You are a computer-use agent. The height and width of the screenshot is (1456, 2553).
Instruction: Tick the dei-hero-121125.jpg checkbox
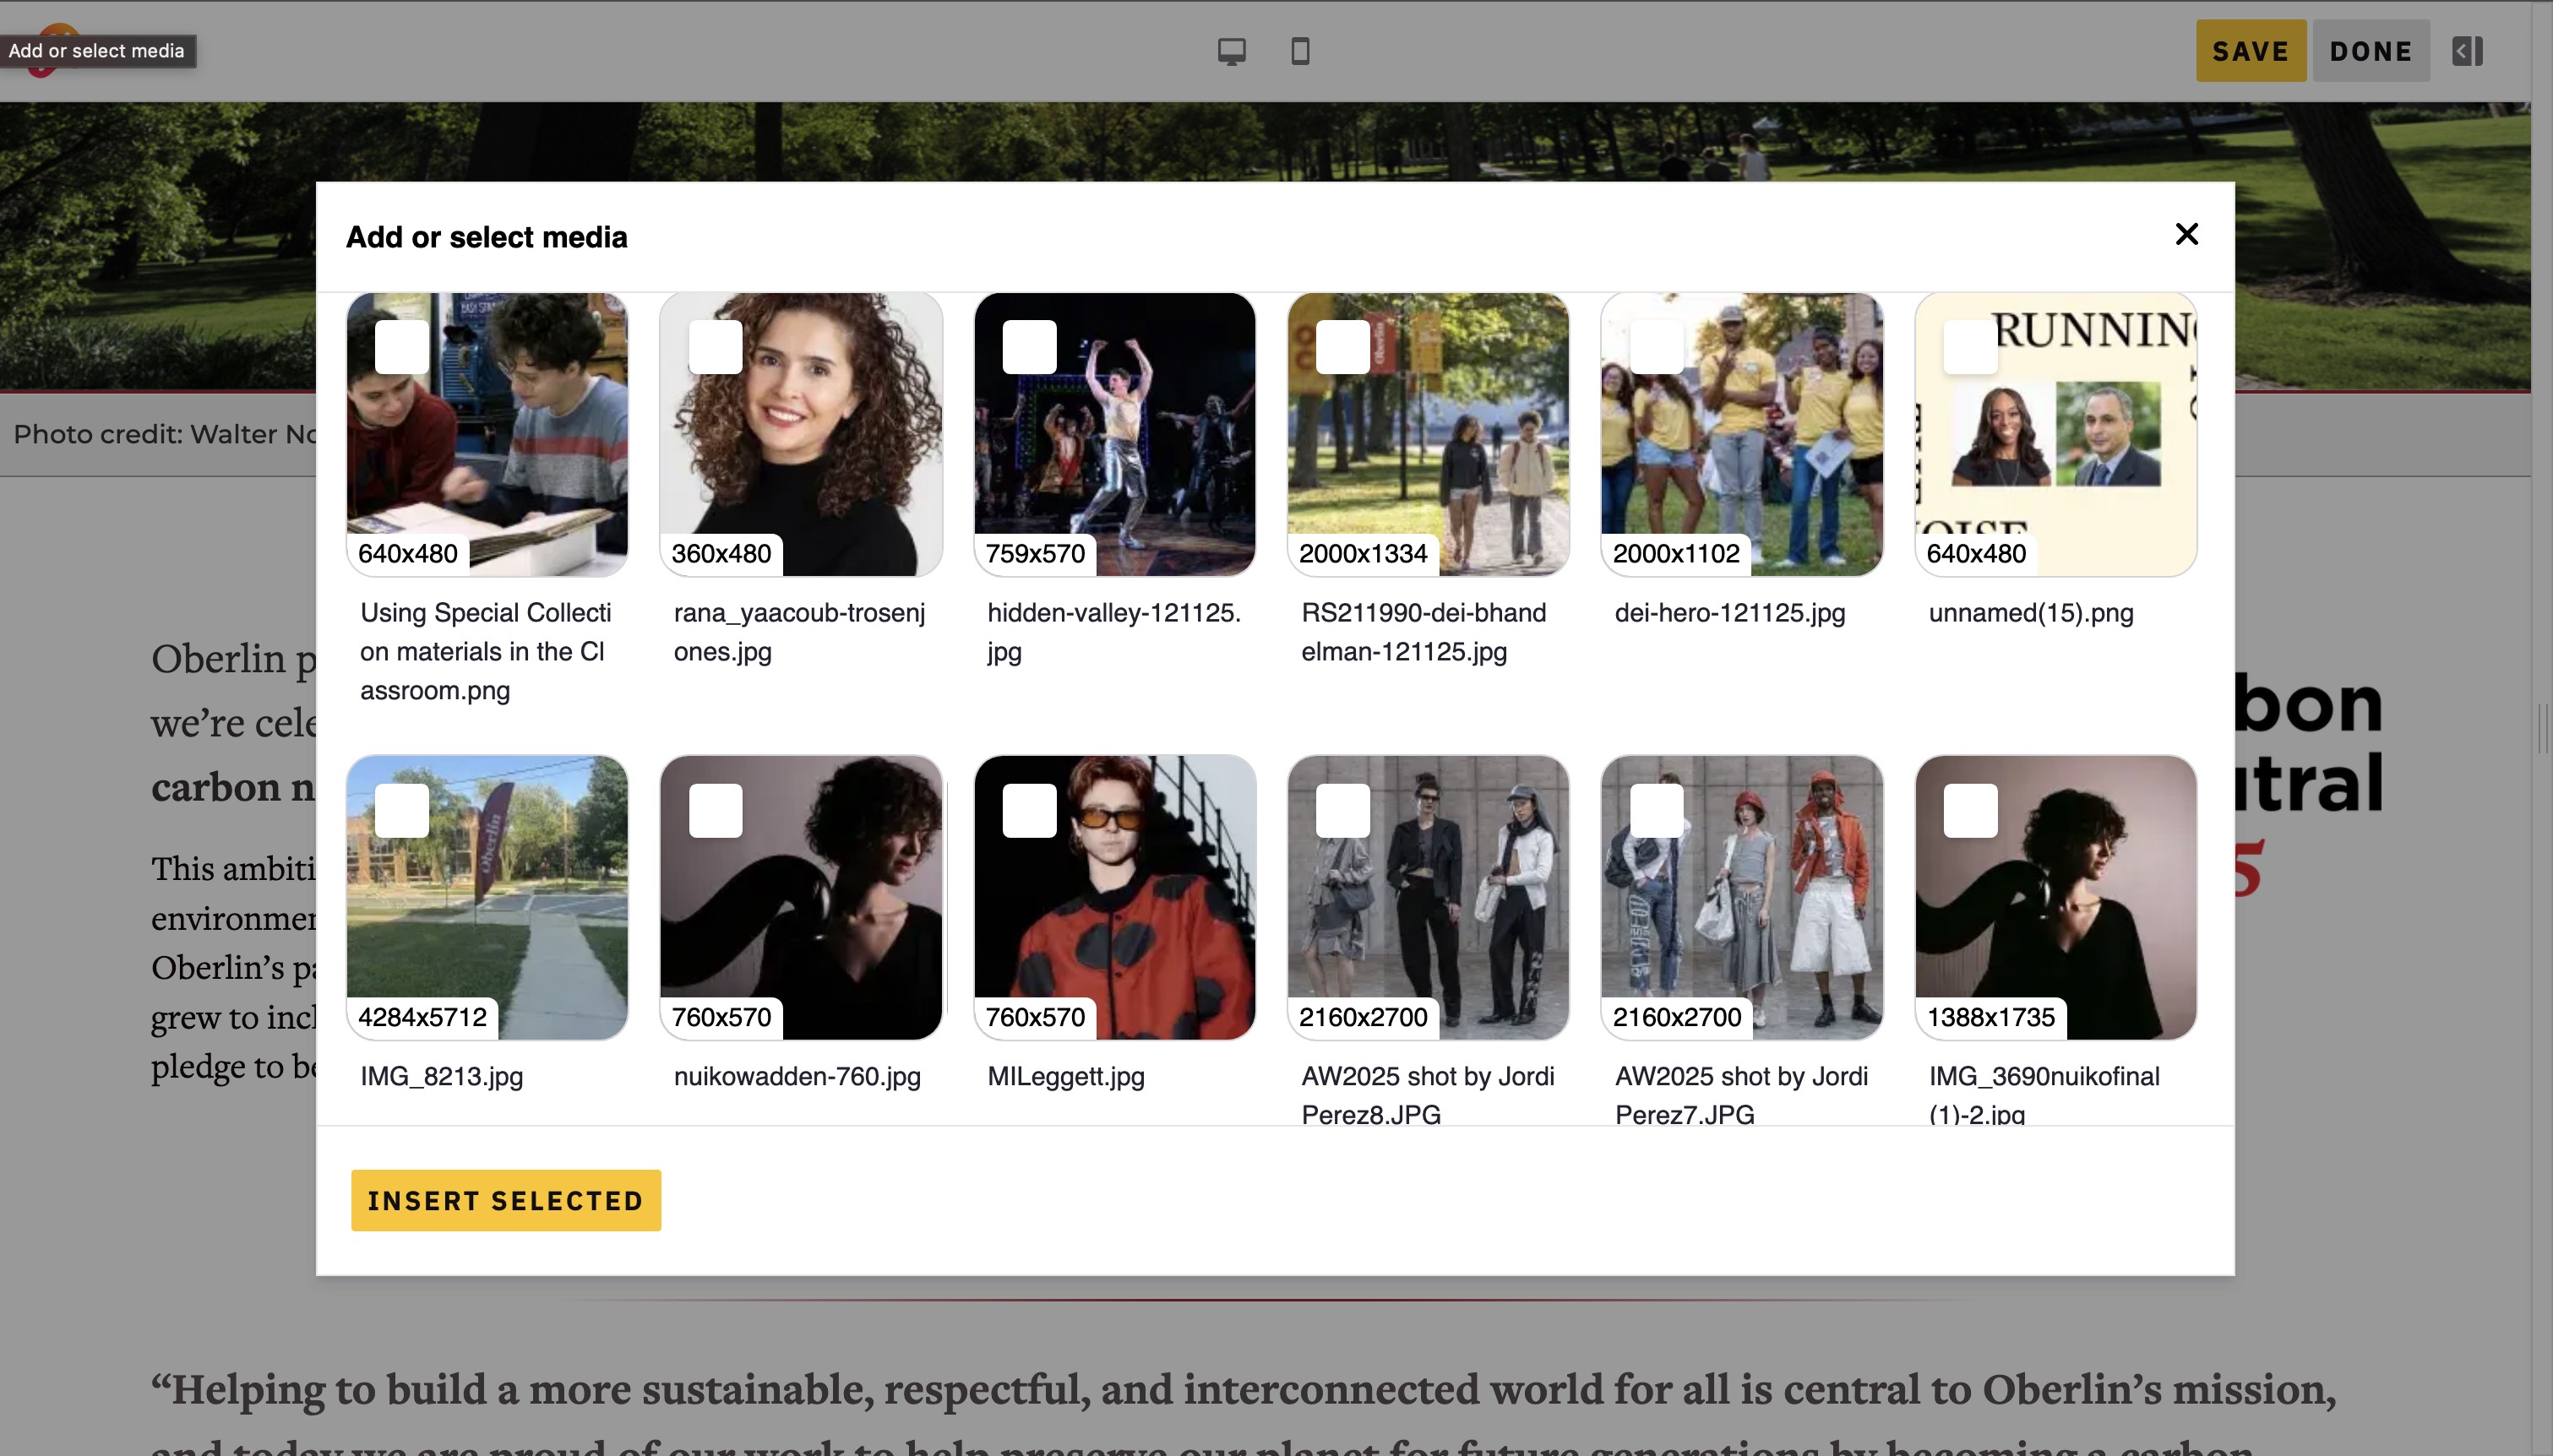click(x=1656, y=347)
